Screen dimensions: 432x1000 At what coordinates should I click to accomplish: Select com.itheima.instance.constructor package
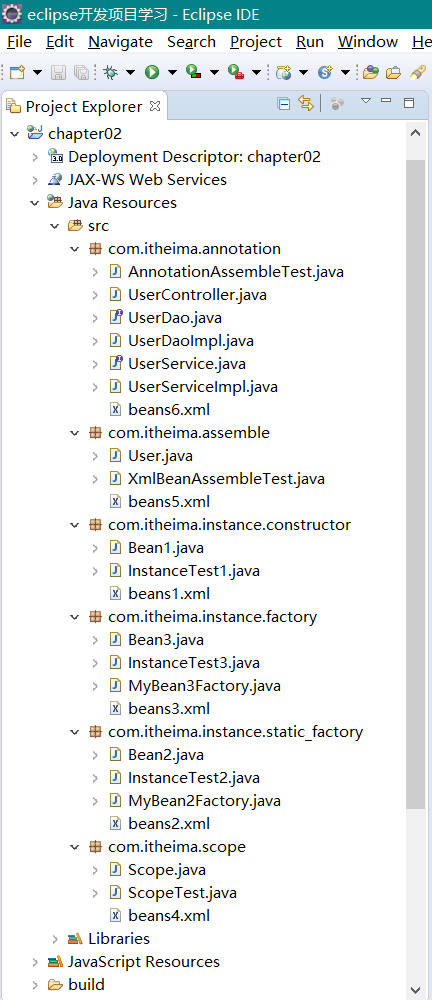pyautogui.click(x=229, y=524)
